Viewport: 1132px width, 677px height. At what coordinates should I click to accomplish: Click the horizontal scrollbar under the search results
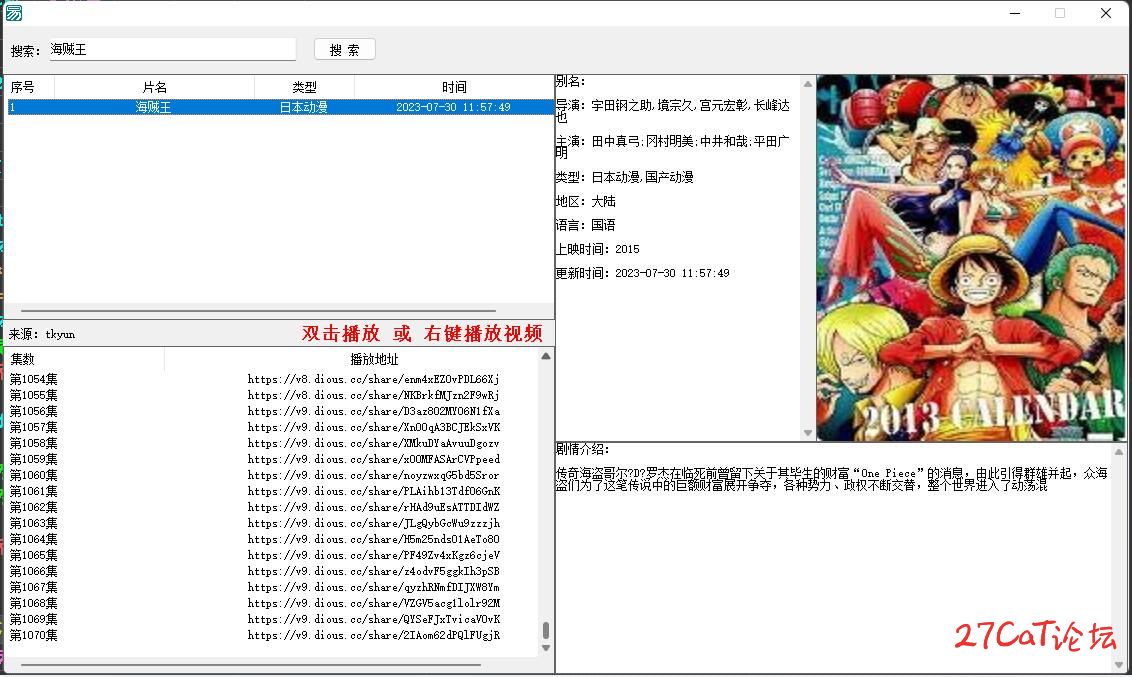(258, 311)
